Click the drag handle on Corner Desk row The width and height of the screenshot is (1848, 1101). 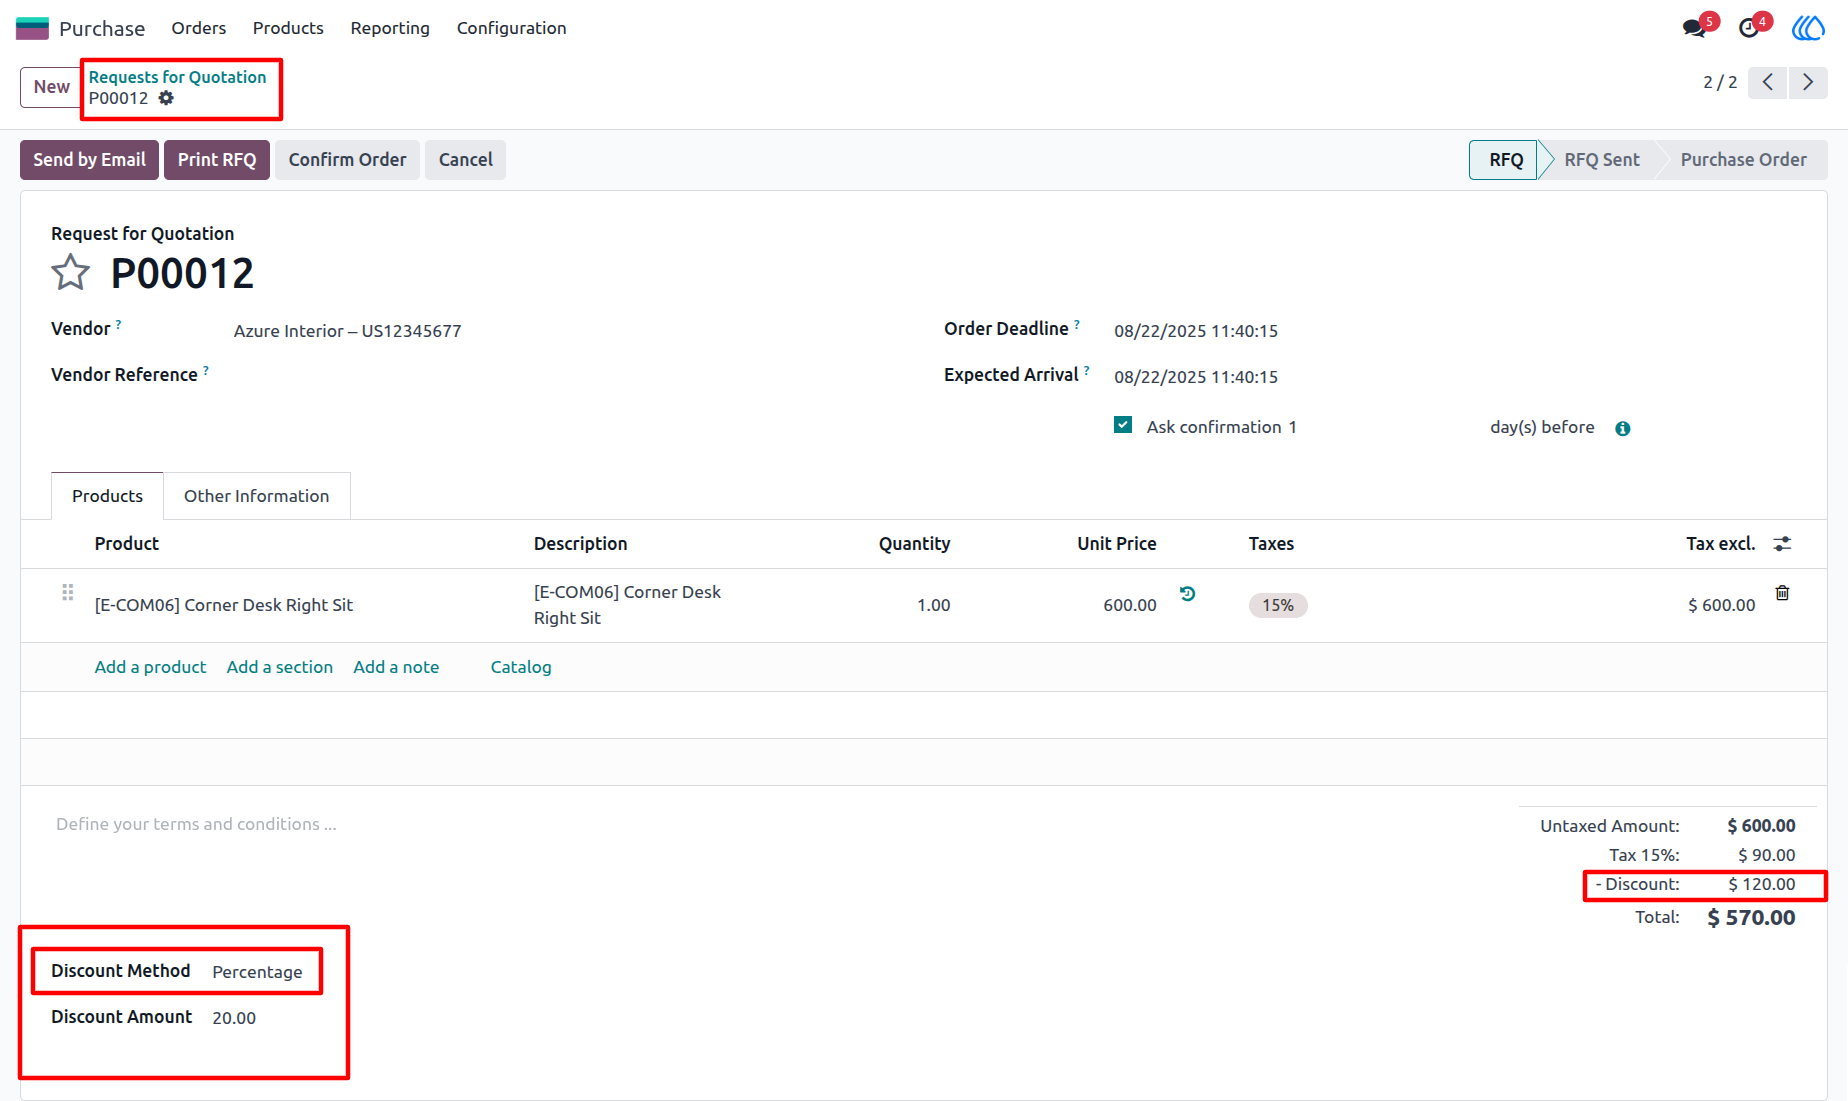pyautogui.click(x=67, y=592)
